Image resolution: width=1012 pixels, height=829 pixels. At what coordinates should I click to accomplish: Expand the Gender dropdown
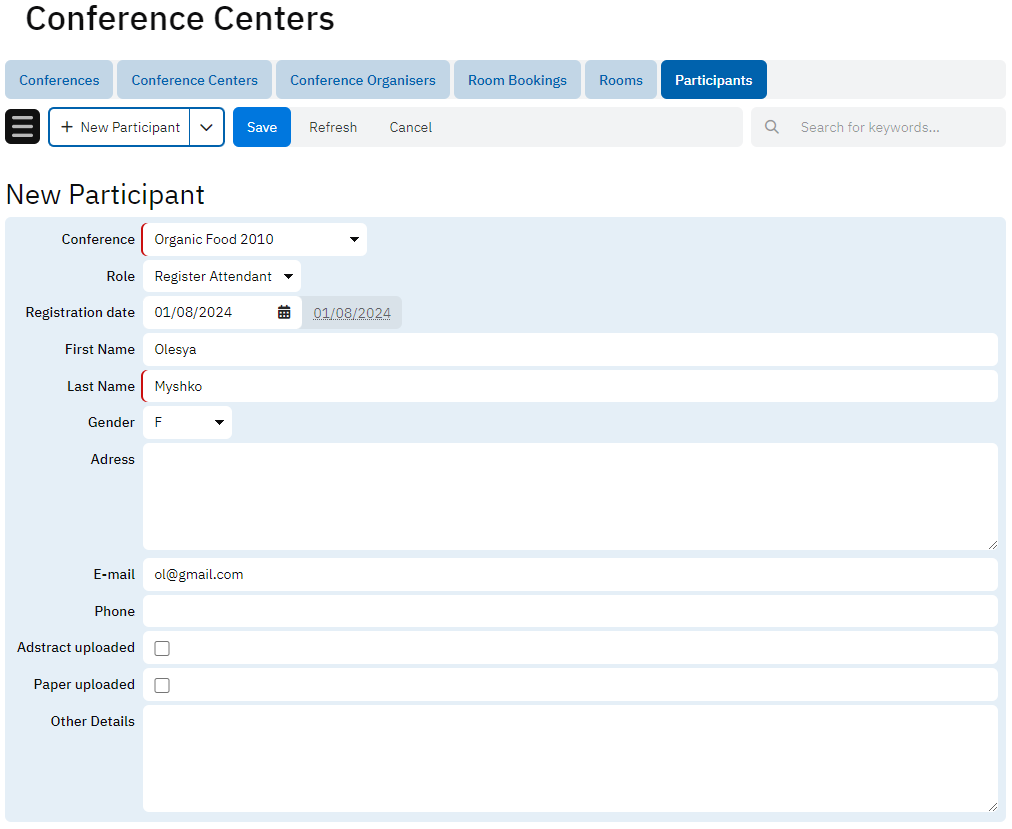point(188,423)
